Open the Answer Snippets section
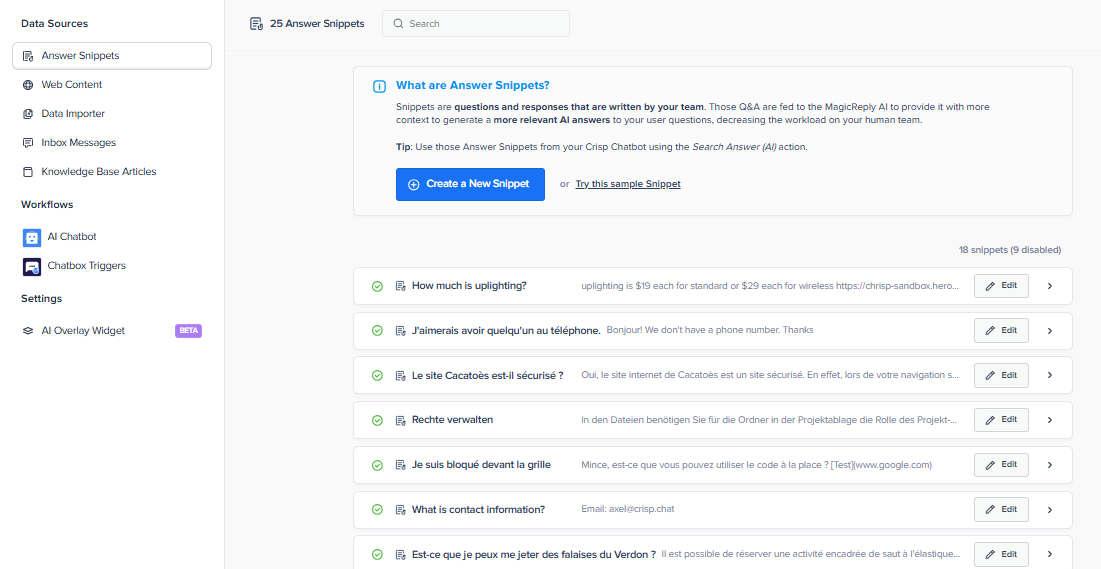 tap(112, 56)
